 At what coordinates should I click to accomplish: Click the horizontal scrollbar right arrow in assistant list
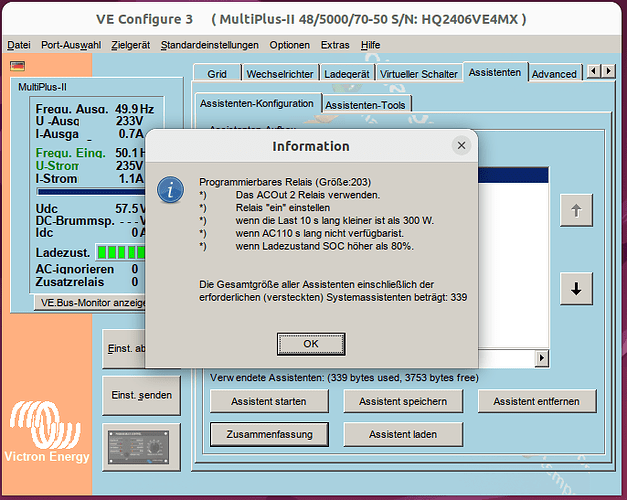point(541,358)
